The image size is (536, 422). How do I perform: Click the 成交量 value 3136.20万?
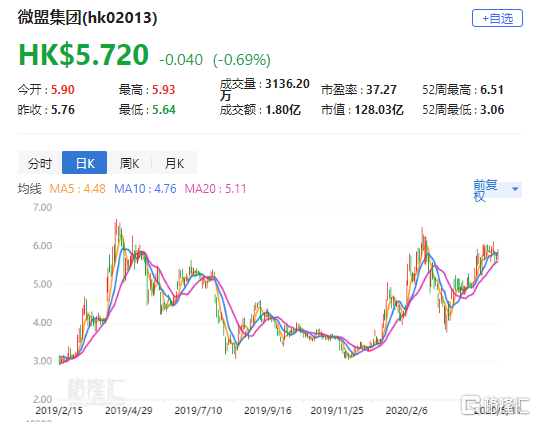point(265,90)
